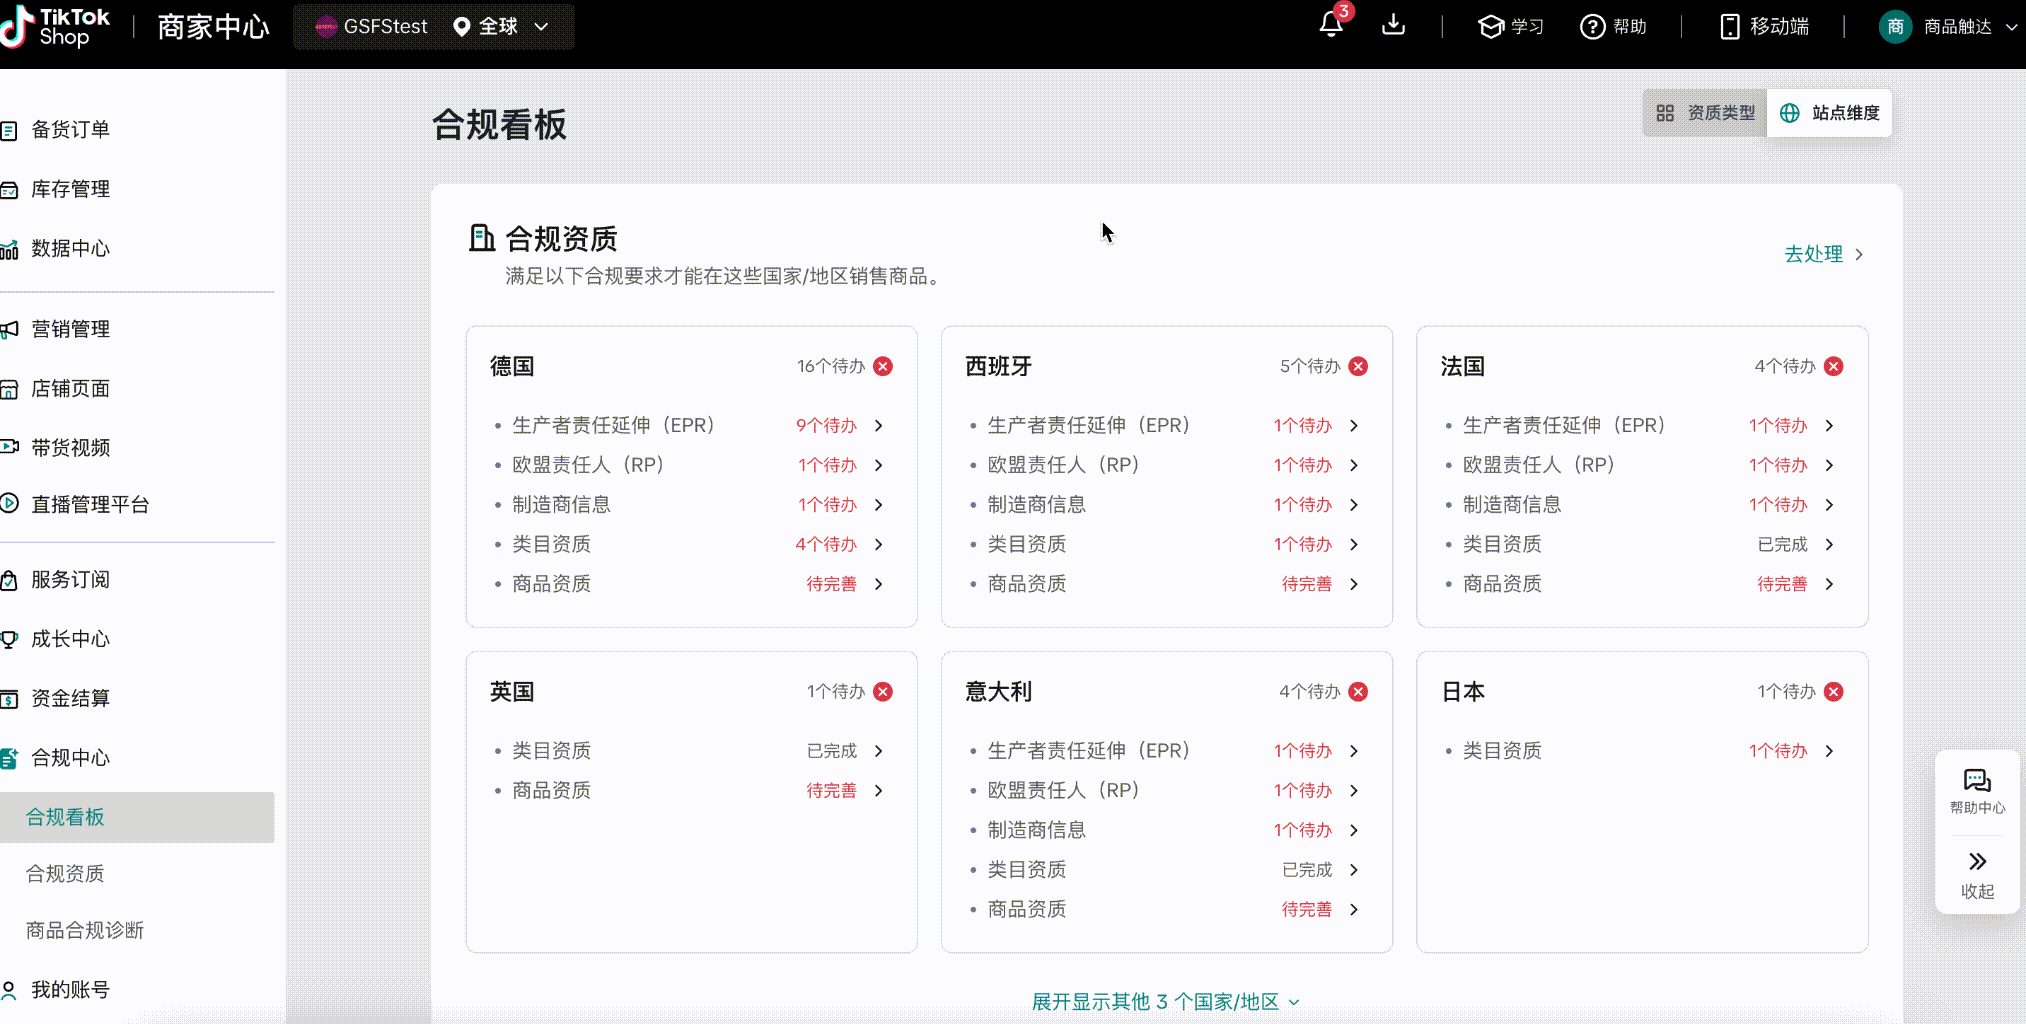Go to 数据中心 in the sidebar
Viewport: 2026px width, 1024px height.
click(x=70, y=248)
